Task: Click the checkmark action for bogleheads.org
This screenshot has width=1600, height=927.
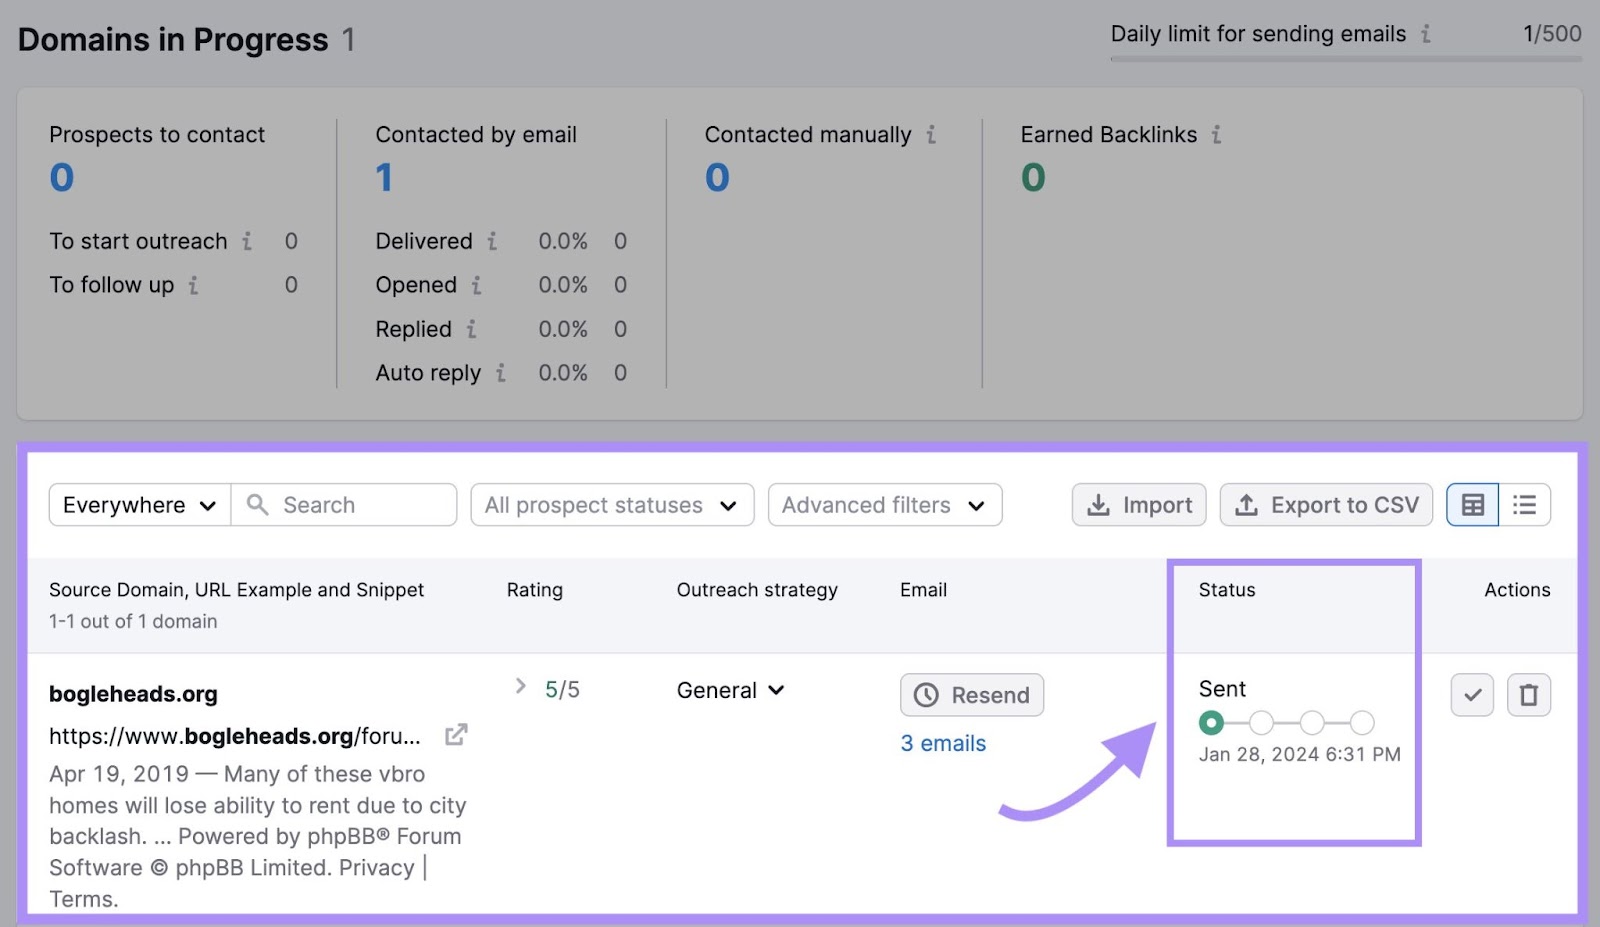Action: [x=1471, y=695]
